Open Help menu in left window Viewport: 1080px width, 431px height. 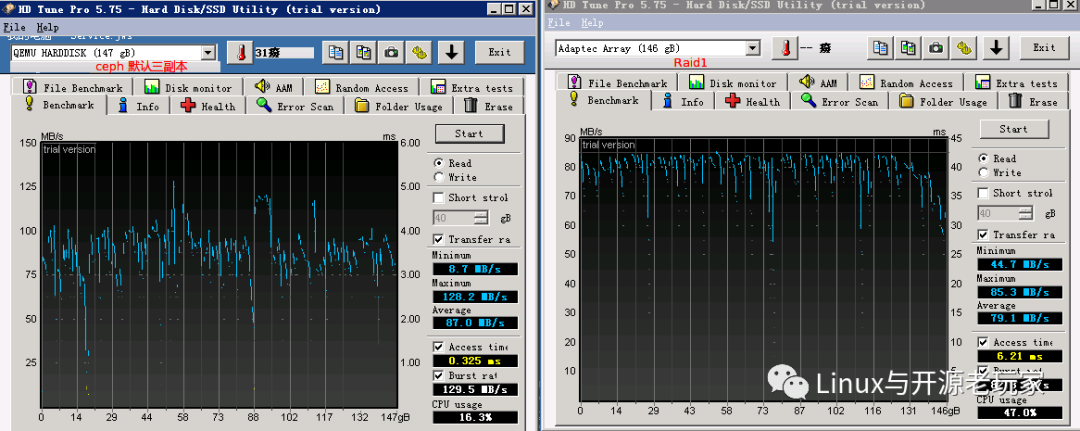click(48, 27)
